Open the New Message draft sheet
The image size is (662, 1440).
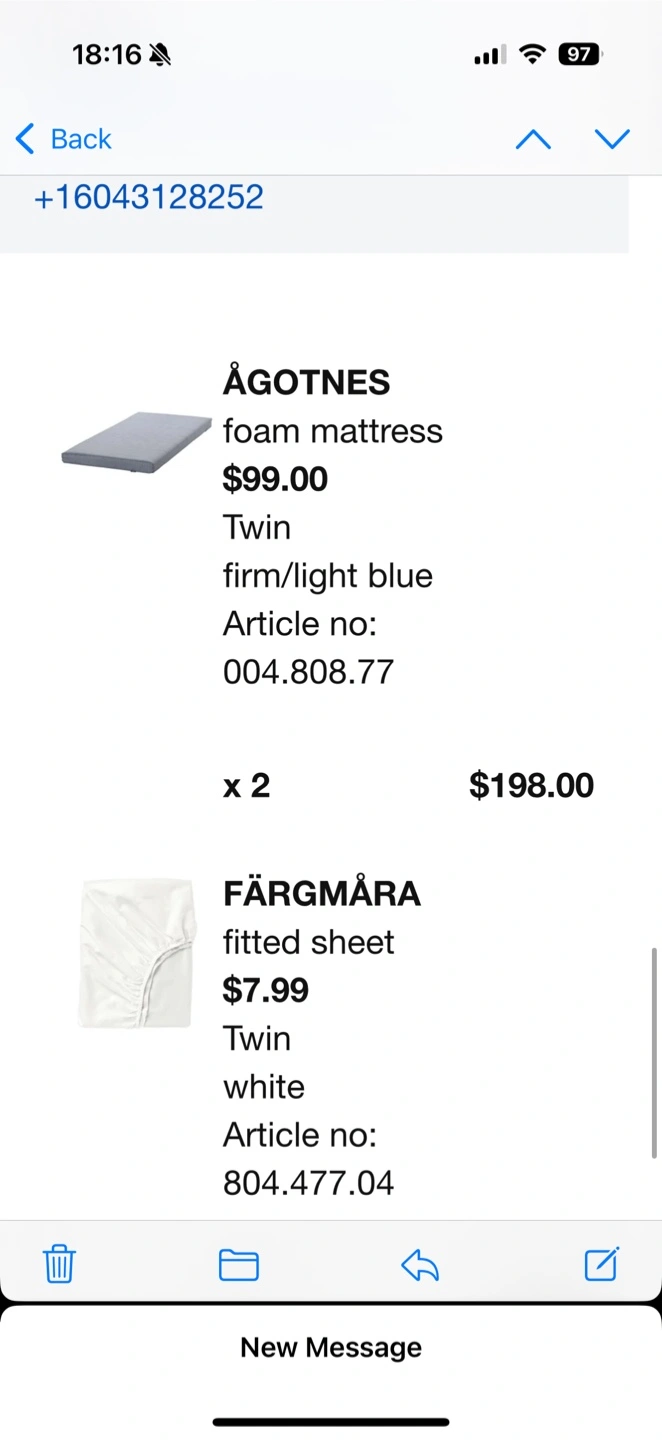(x=331, y=1347)
